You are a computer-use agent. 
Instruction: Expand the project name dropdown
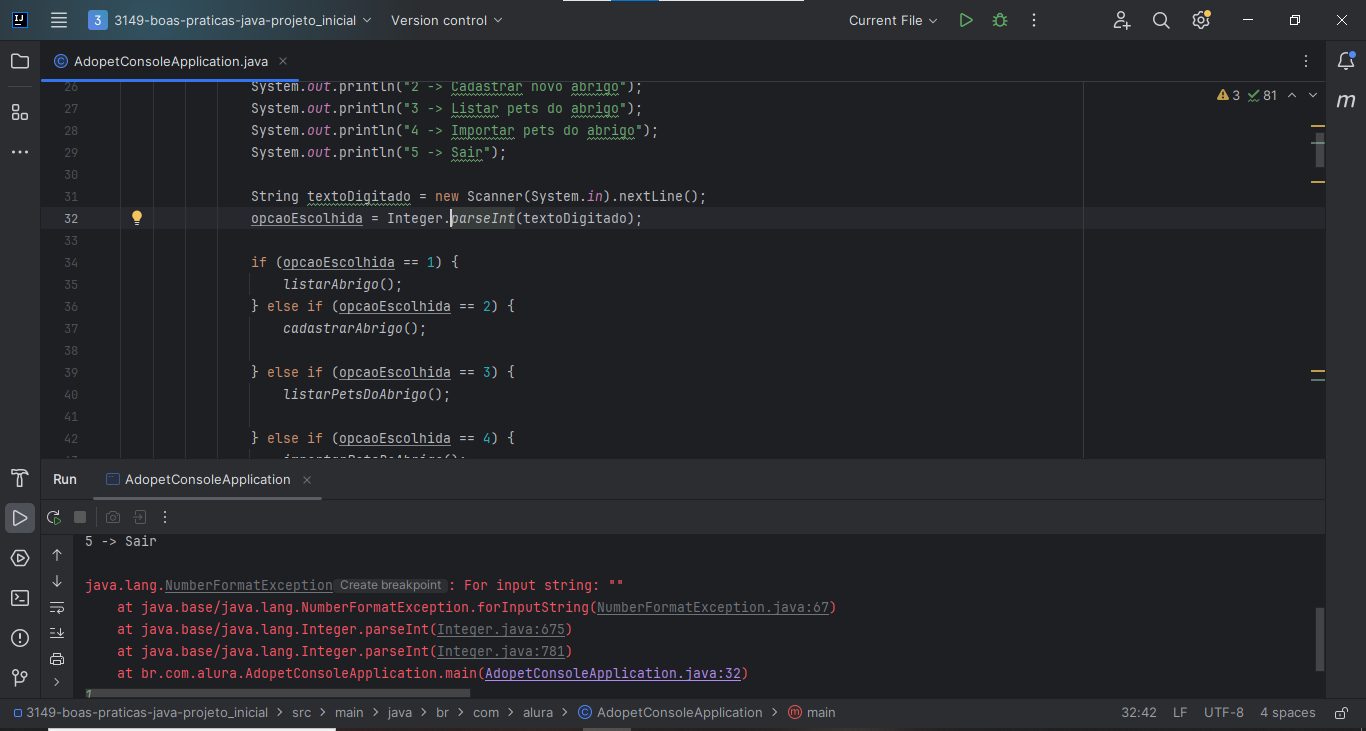(x=229, y=20)
